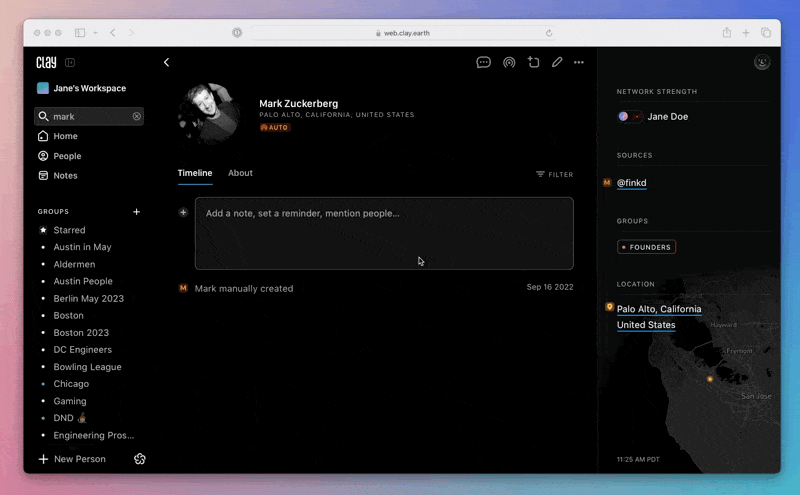Screen dimensions: 800x495
Task: Open the message bubble icon in profile toolbar
Action: (483, 62)
